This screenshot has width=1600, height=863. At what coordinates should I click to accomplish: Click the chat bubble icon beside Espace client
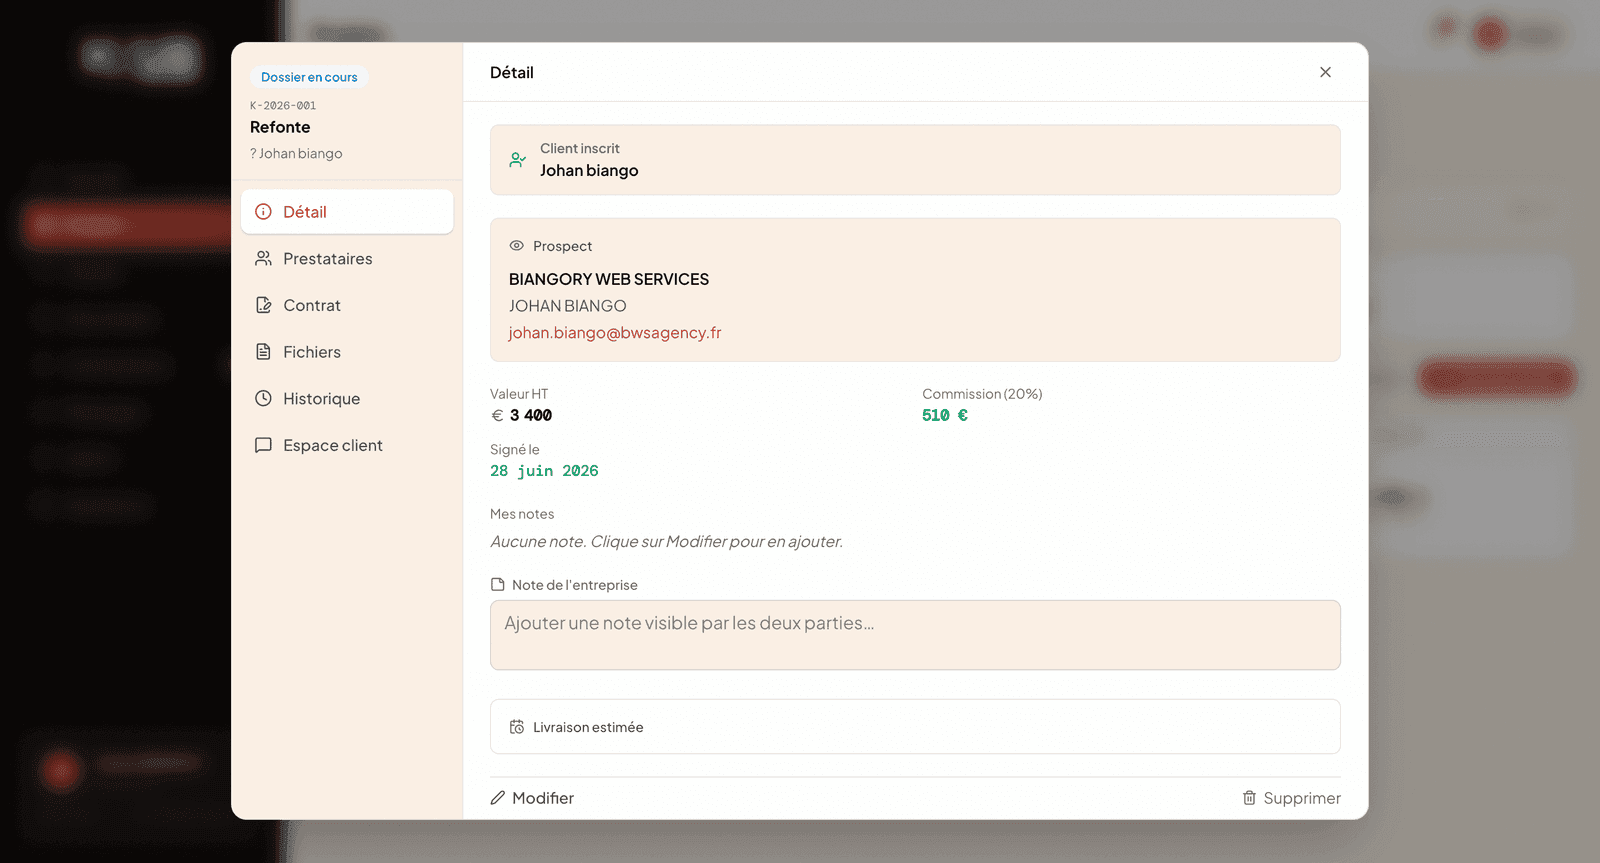[263, 445]
